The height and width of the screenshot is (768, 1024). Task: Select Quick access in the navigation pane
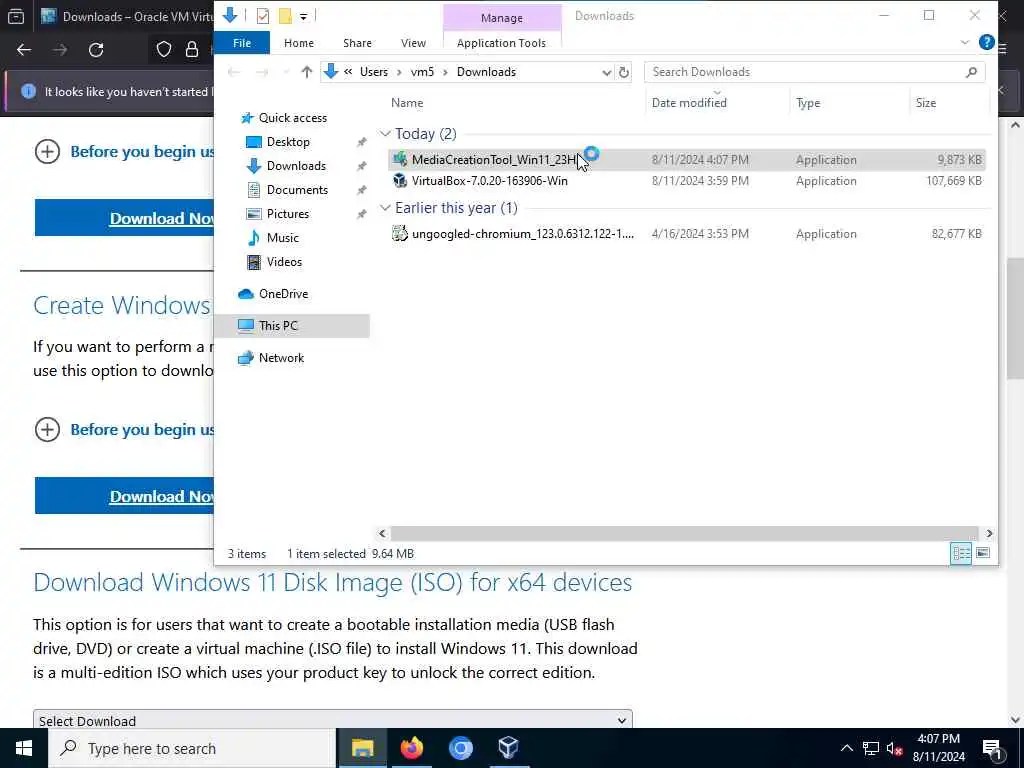[x=293, y=118]
